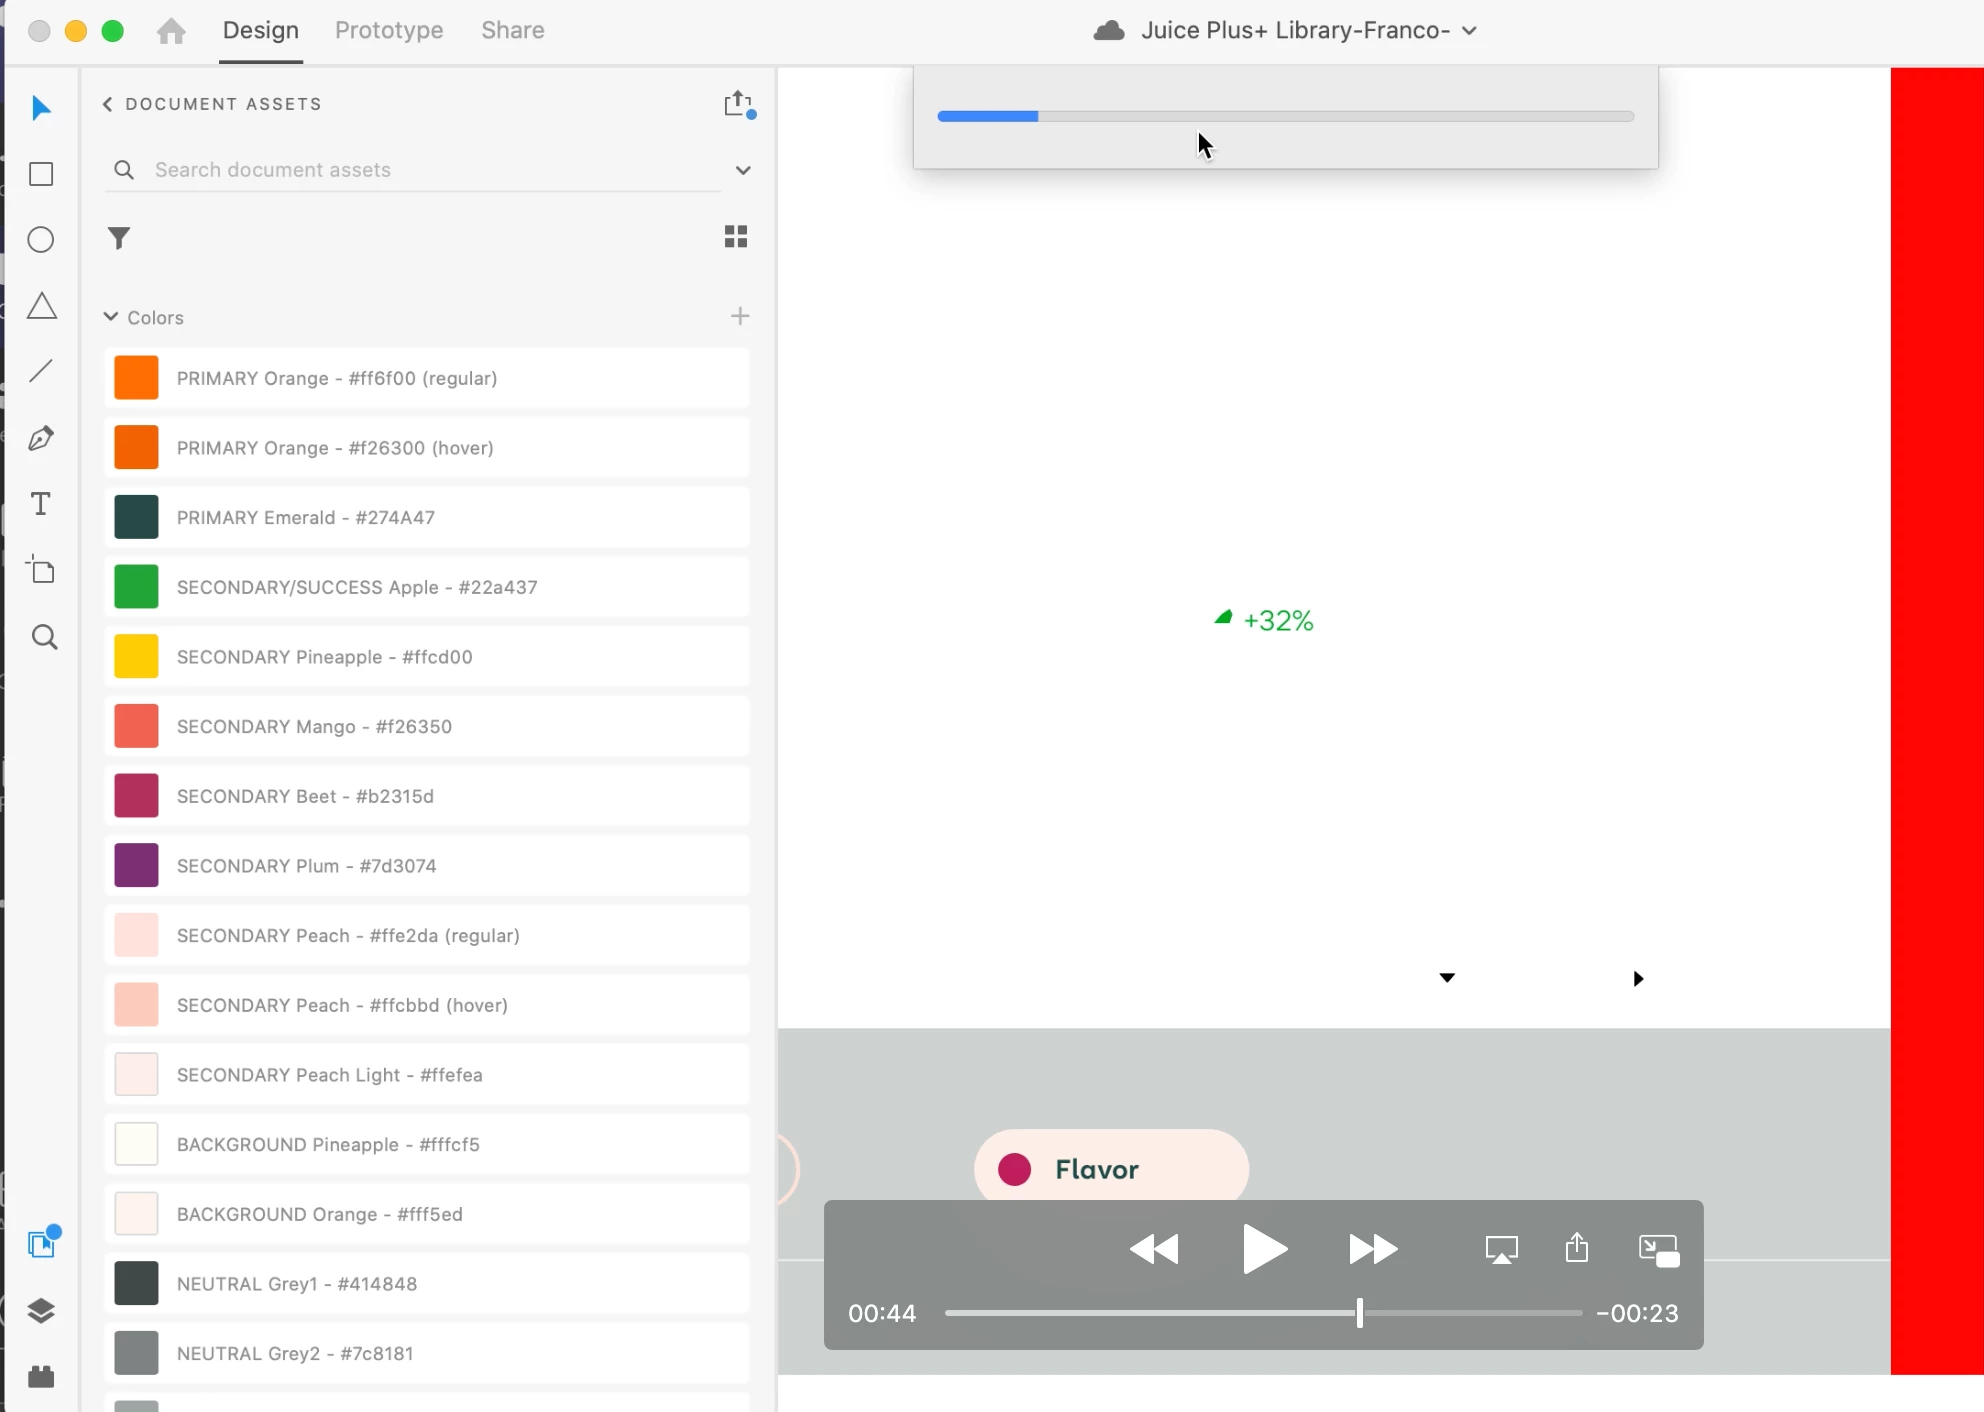Go back from Document Assets
The image size is (1984, 1412).
(108, 104)
